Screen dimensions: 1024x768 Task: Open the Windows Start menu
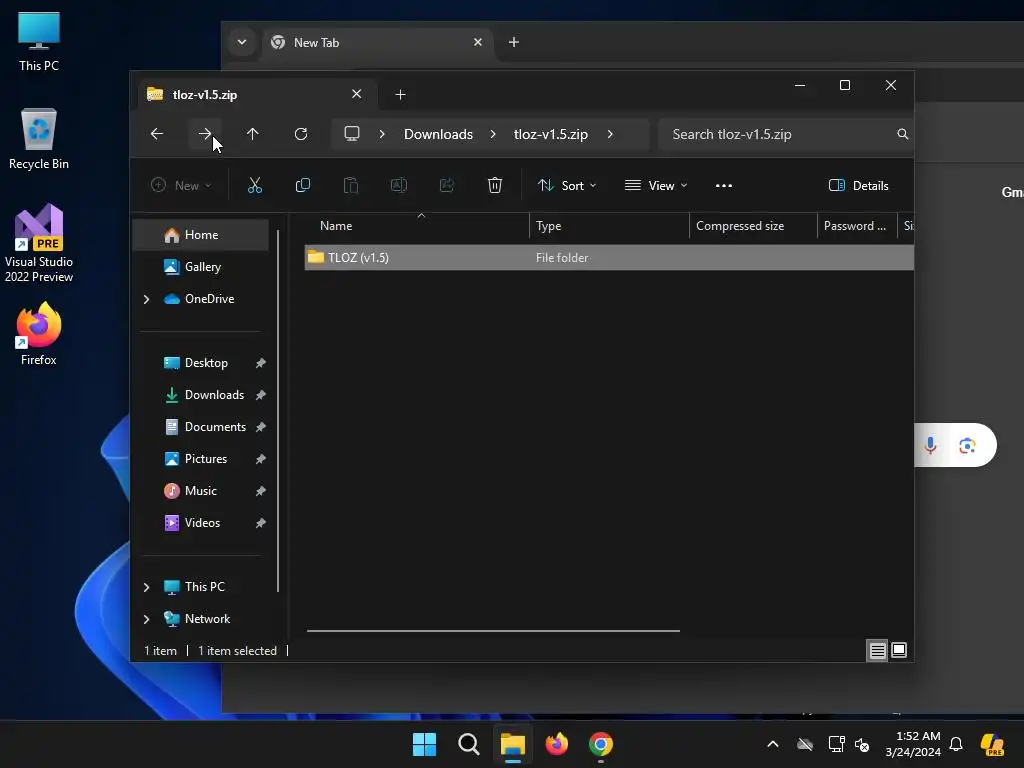pyautogui.click(x=424, y=744)
